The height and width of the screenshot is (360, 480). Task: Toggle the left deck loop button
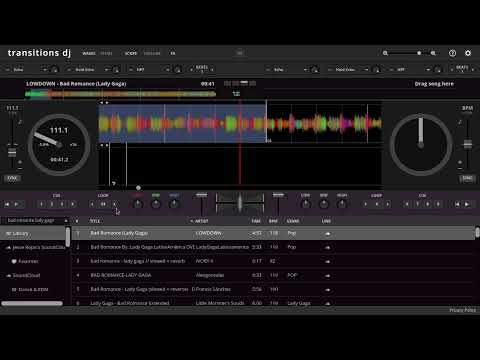103,204
